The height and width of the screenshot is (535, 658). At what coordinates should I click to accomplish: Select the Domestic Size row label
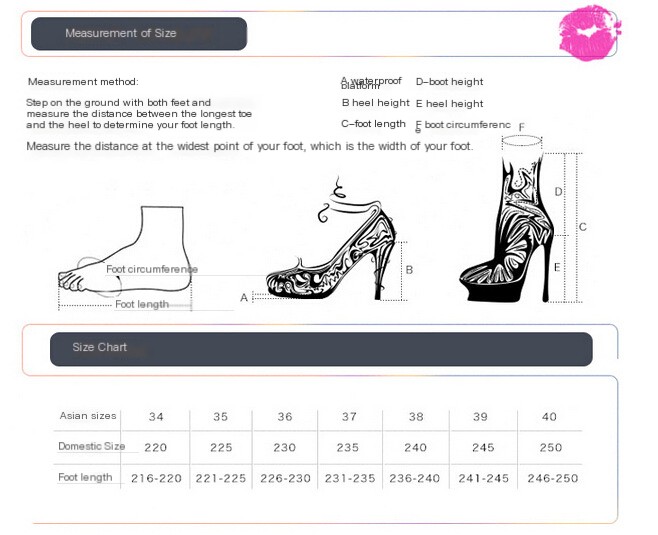(91, 447)
